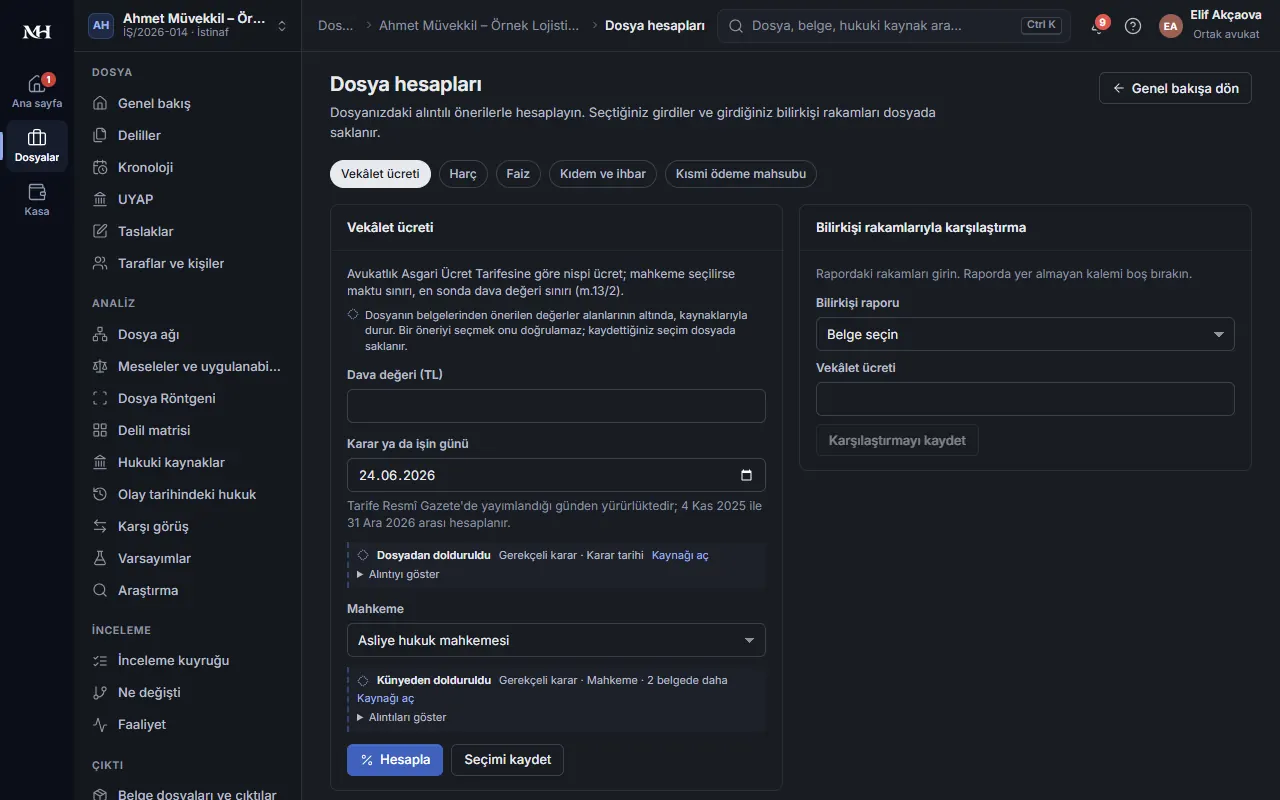Open Dosya Röntgeni in the sidebar
The width and height of the screenshot is (1280, 800).
187,398
